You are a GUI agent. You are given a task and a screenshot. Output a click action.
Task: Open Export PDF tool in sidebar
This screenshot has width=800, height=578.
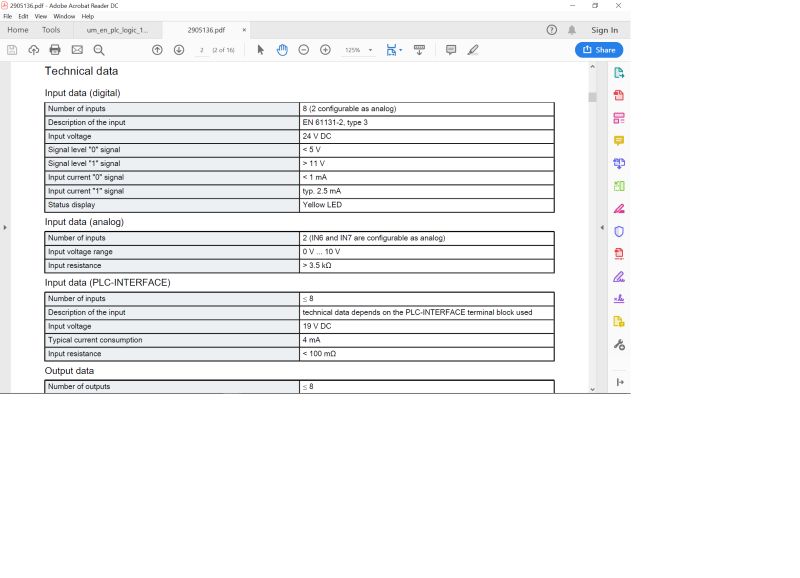pos(619,73)
